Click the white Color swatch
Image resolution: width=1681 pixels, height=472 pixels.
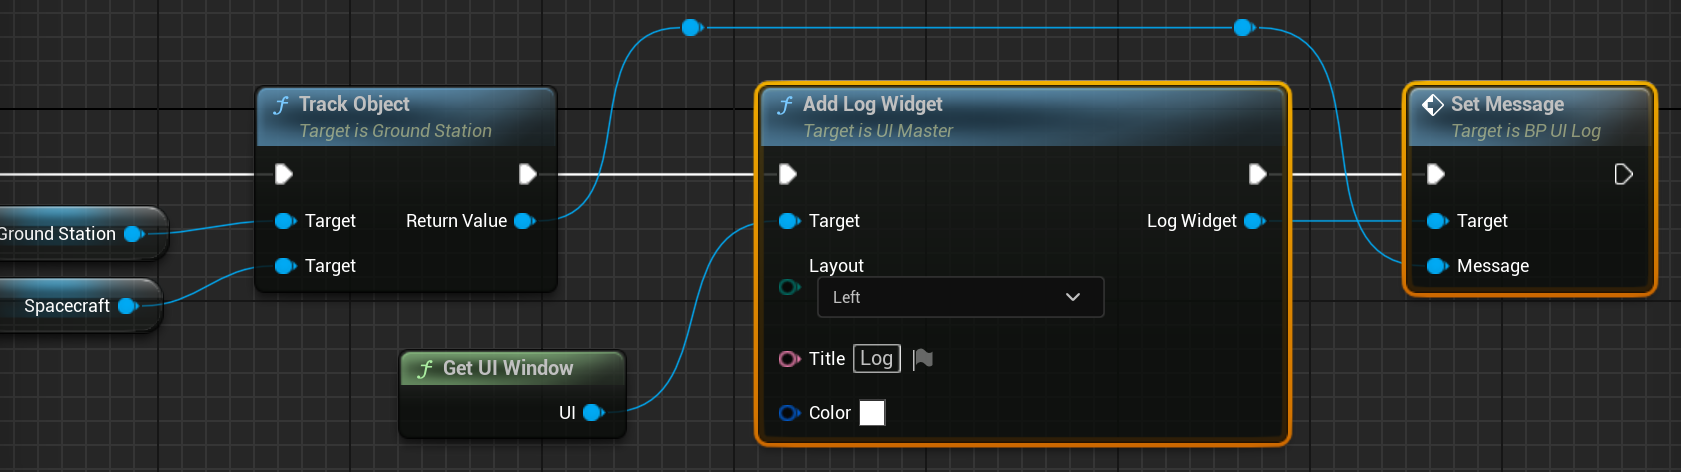pyautogui.click(x=872, y=413)
